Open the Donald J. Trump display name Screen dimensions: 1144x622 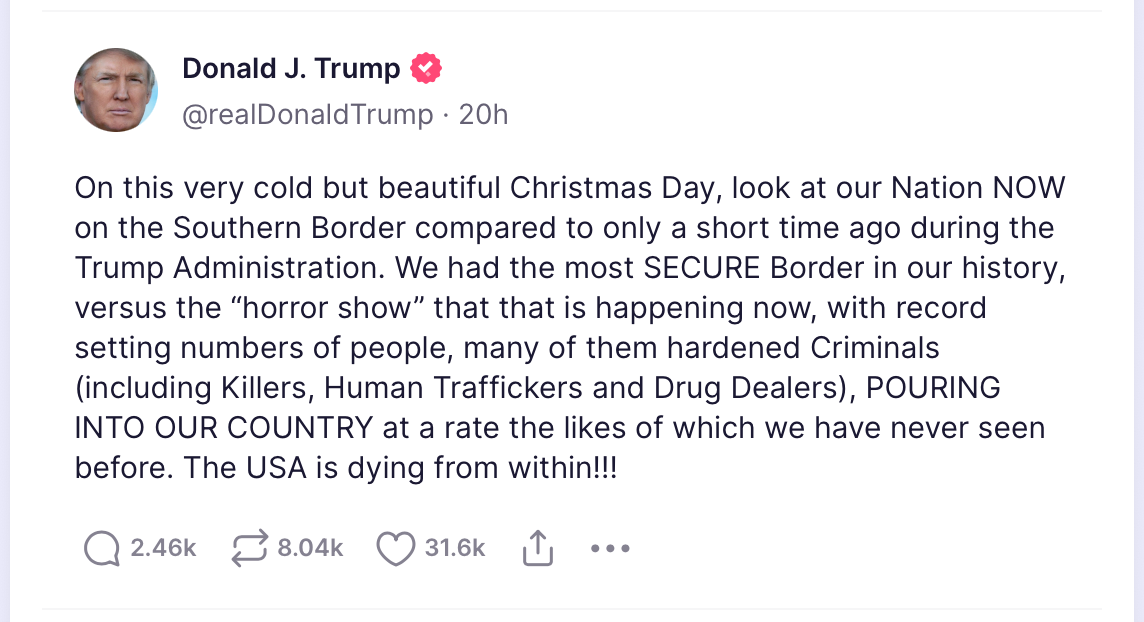coord(291,69)
